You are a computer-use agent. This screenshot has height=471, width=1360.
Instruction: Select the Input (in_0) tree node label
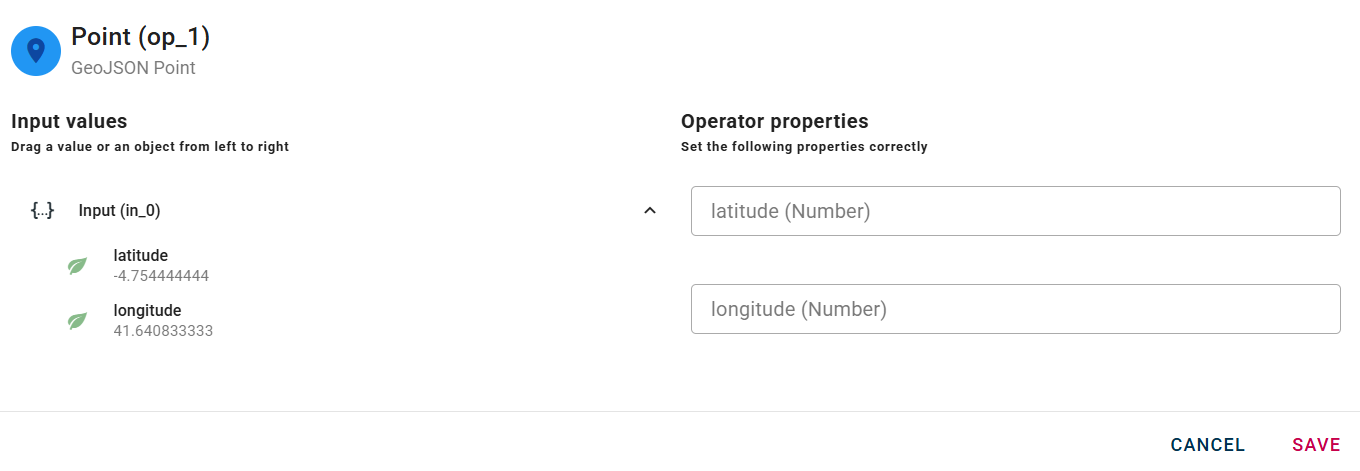coord(119,211)
